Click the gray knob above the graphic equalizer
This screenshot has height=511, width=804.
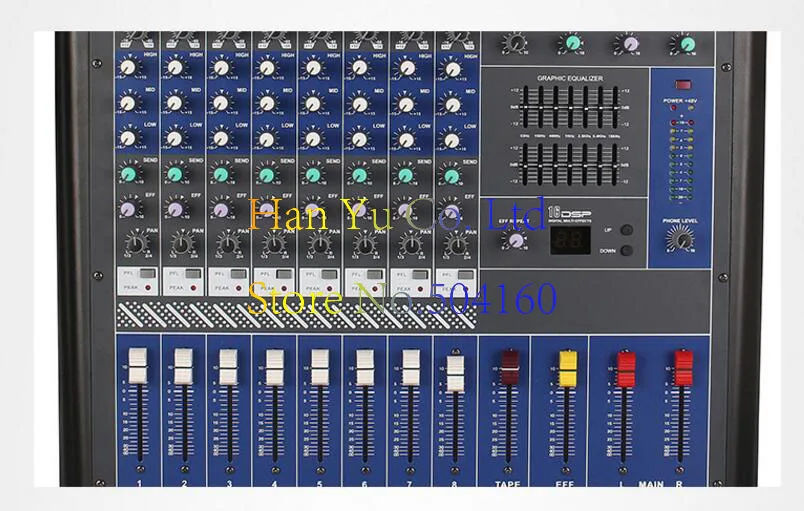515,44
